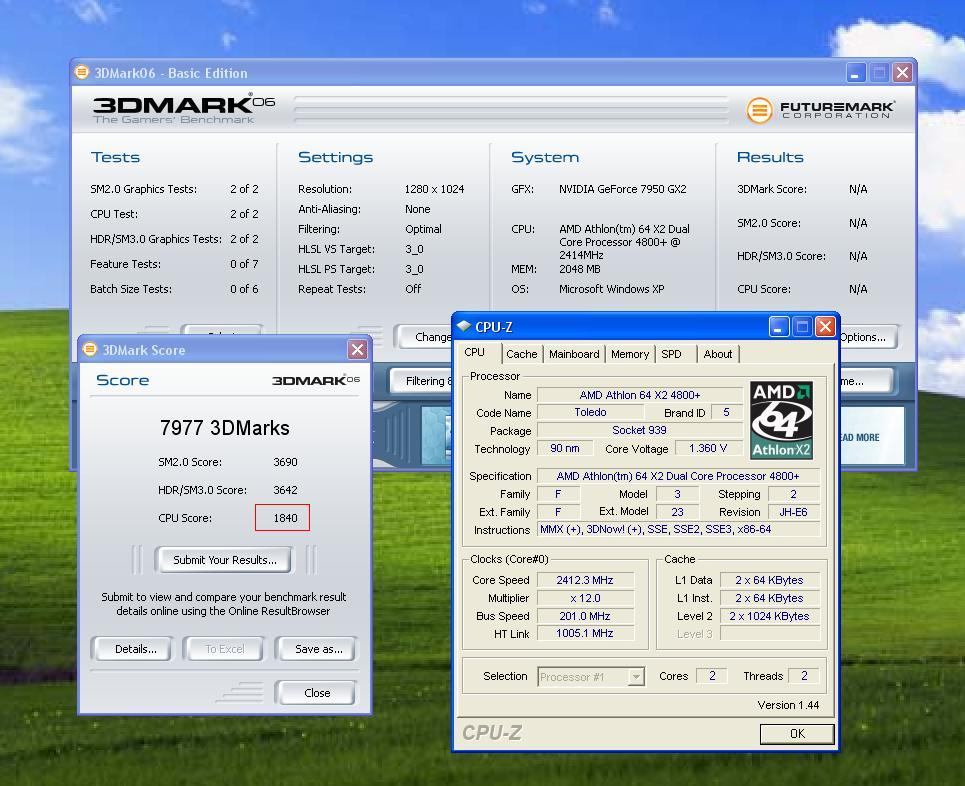Click the 3DMark Score window title icon

[90, 350]
